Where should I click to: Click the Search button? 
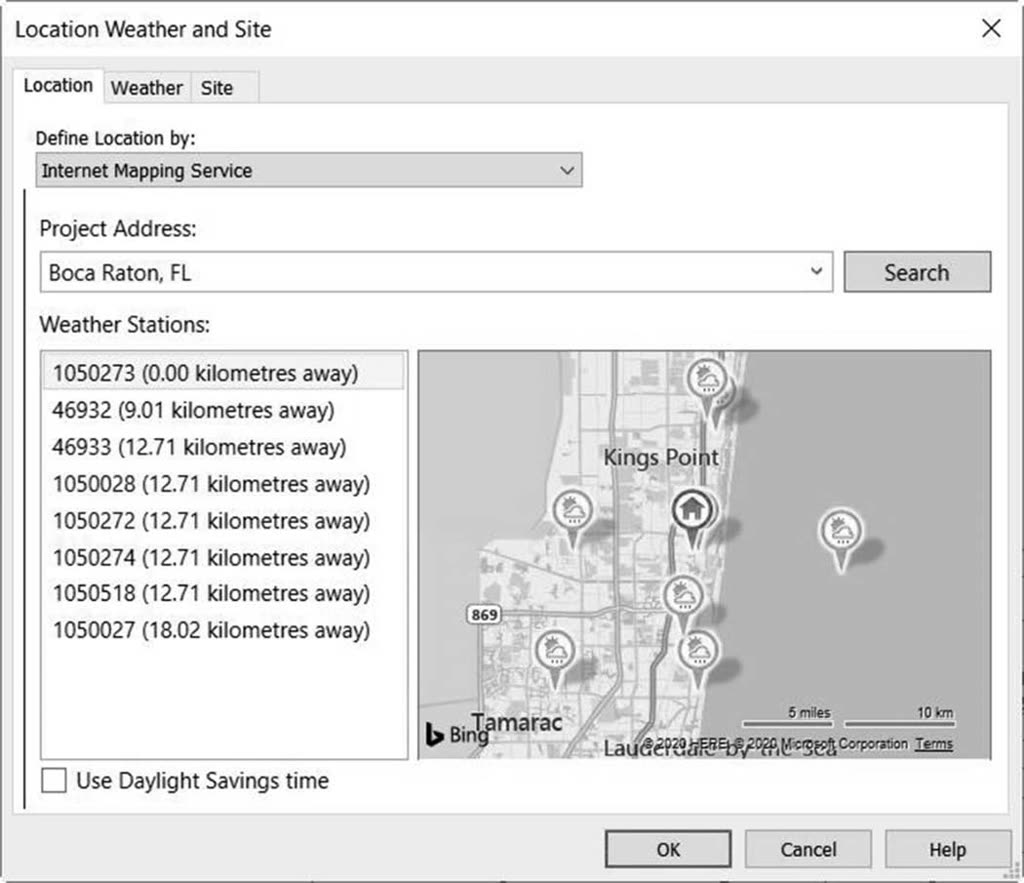pos(917,272)
